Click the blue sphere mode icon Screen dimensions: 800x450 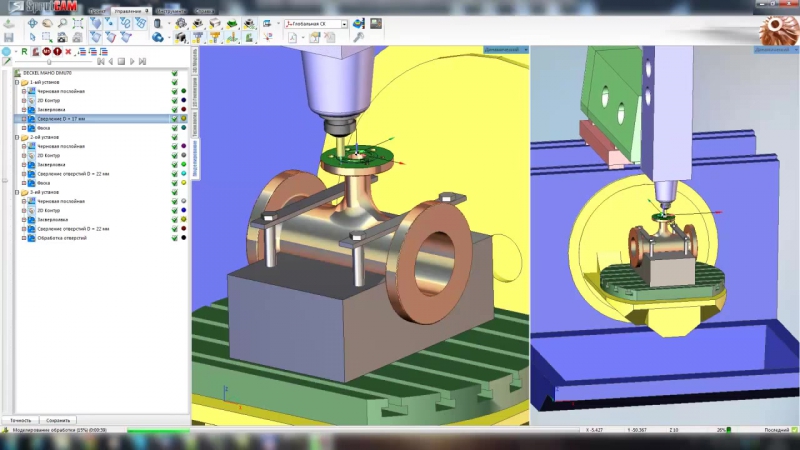coord(6,52)
